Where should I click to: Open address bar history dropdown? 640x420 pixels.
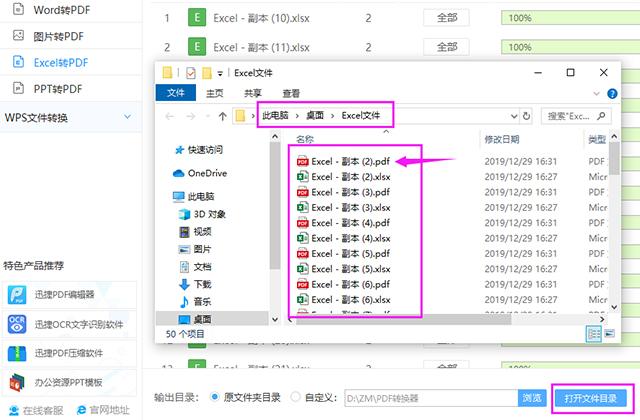(514, 116)
